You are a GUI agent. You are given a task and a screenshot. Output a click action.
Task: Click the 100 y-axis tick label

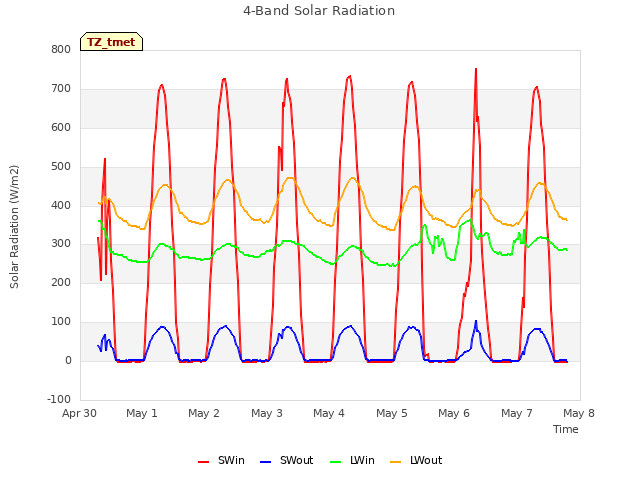click(61, 322)
